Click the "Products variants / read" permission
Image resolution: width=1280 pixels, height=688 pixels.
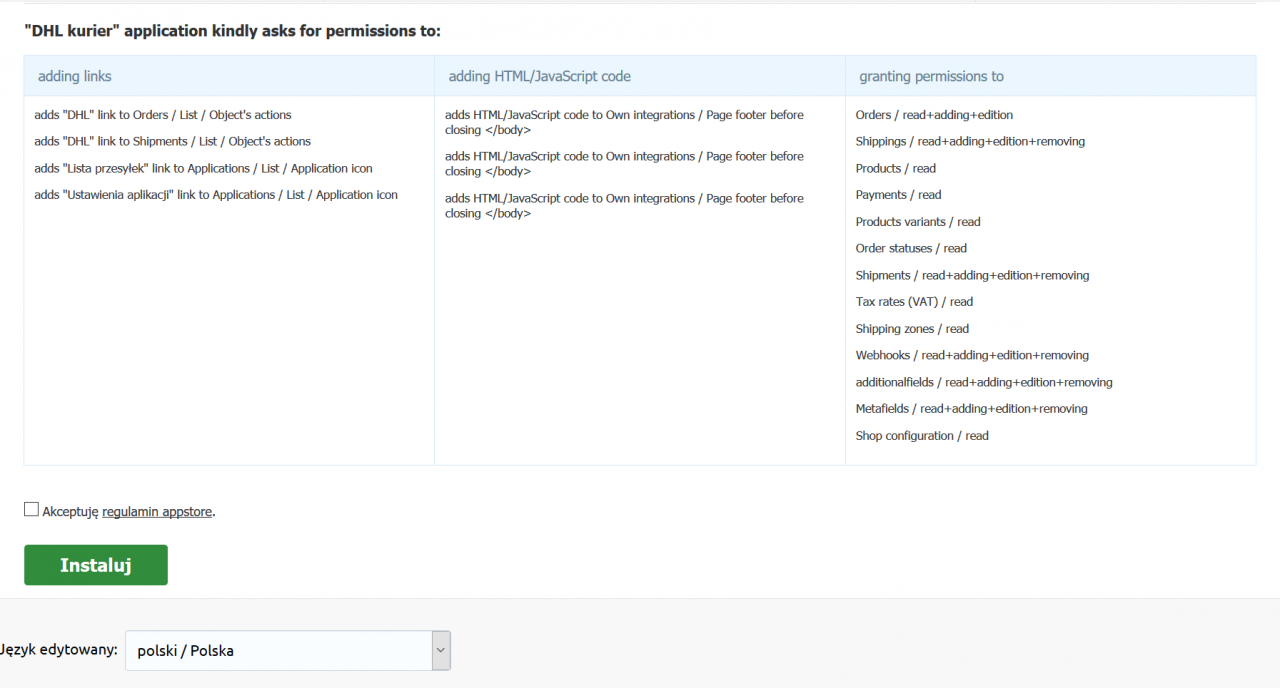click(918, 222)
